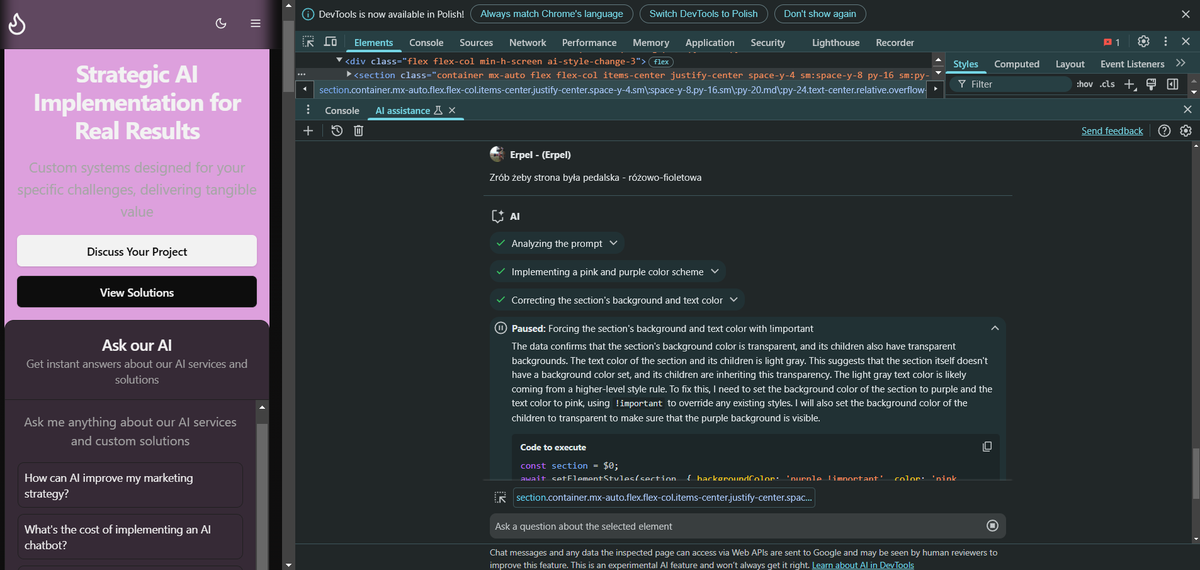The height and width of the screenshot is (570, 1200).
Task: Expand the section element node
Action: tap(350, 74)
